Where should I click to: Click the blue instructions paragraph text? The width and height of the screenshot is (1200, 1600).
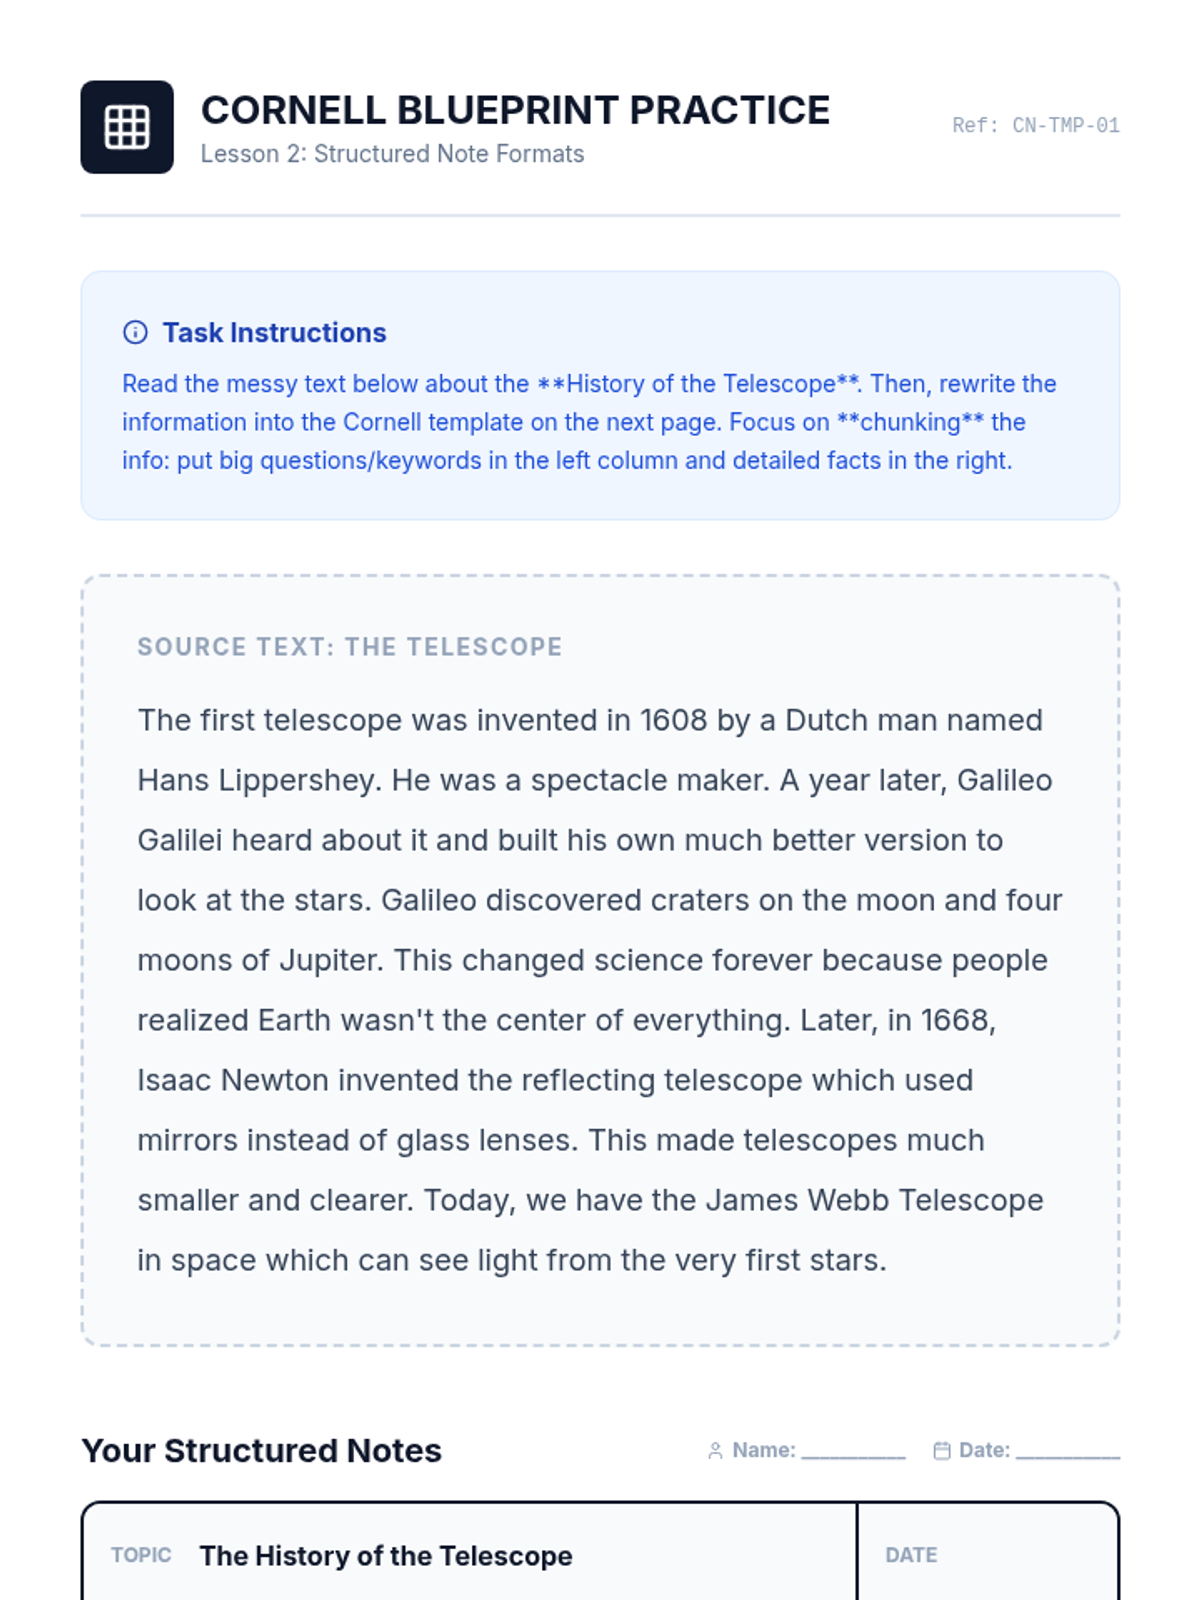[588, 422]
